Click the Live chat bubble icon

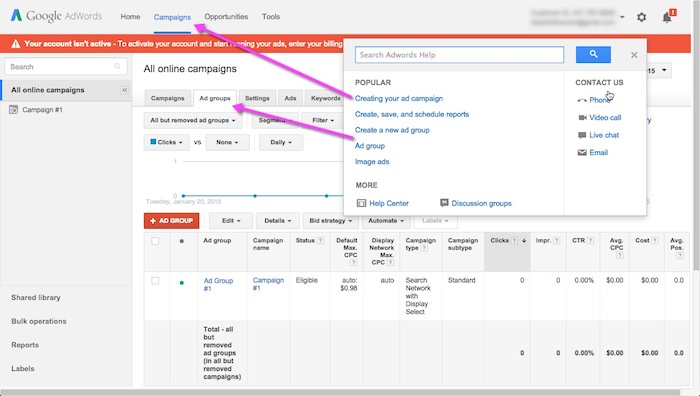pos(582,135)
